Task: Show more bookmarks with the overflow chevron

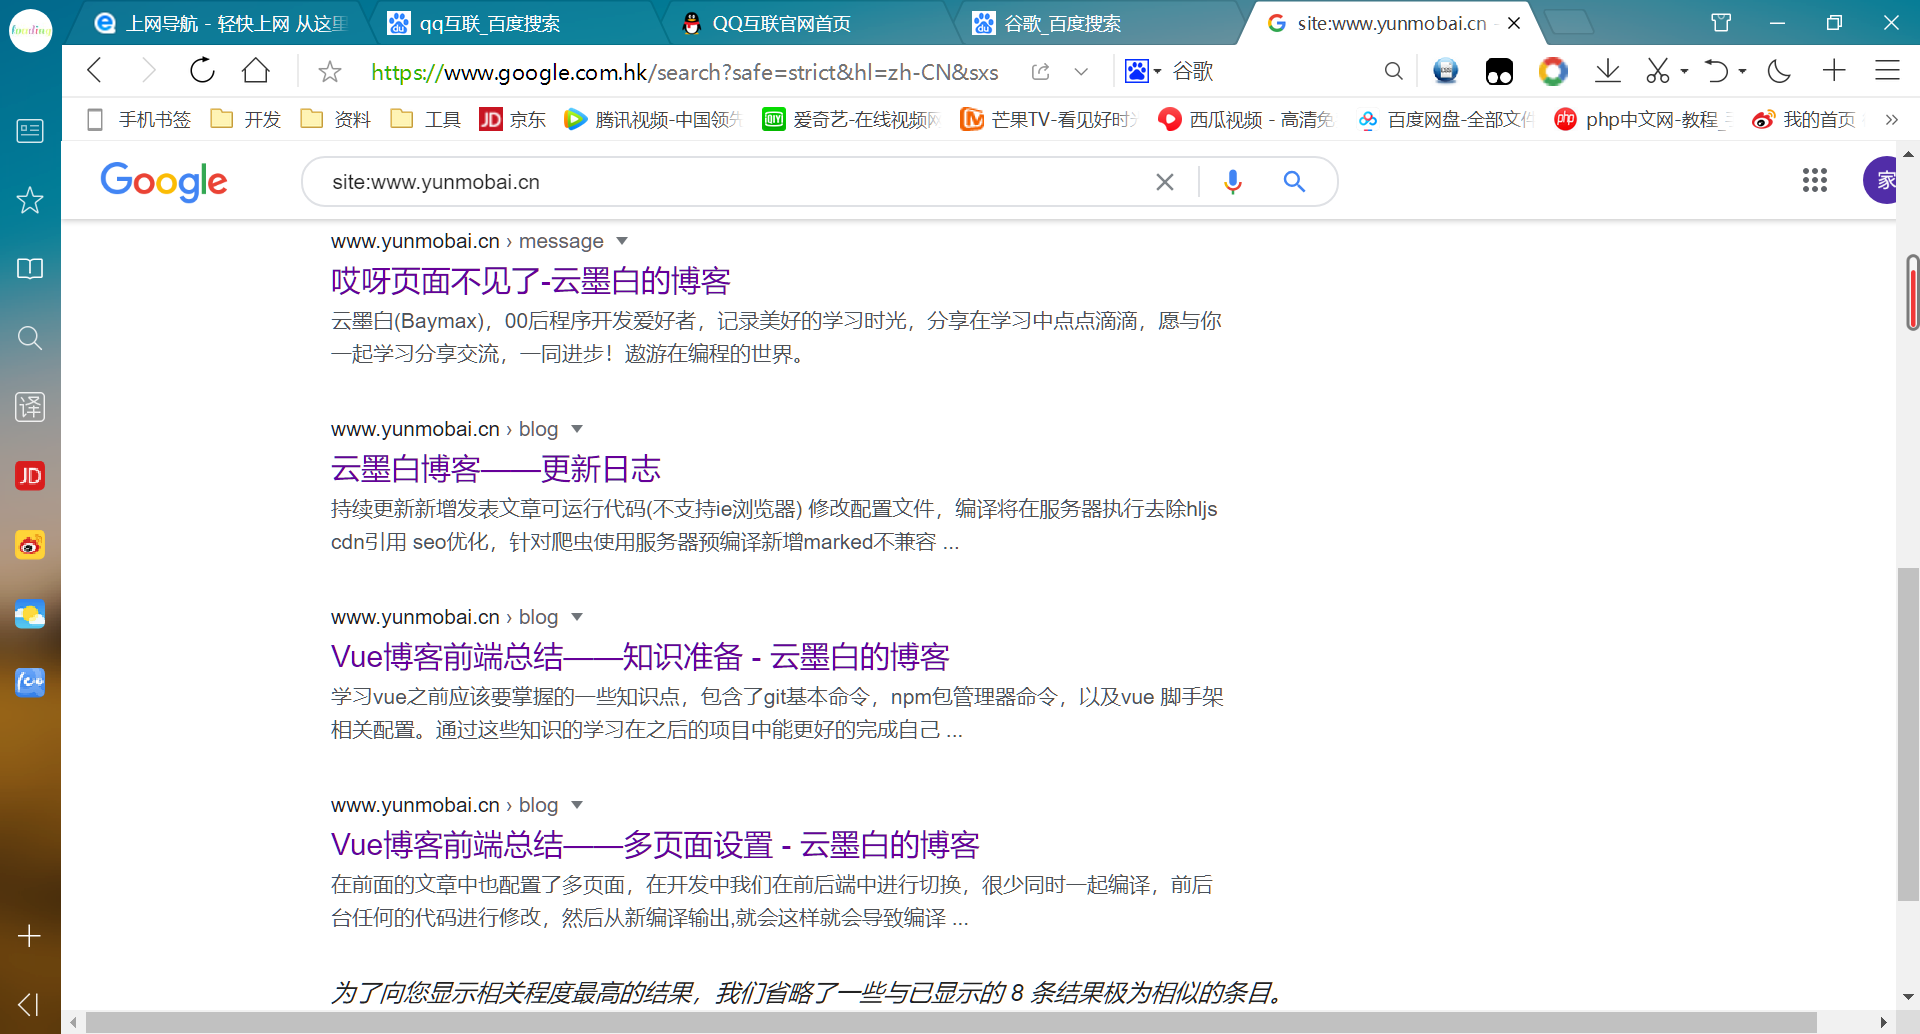Action: [1891, 120]
